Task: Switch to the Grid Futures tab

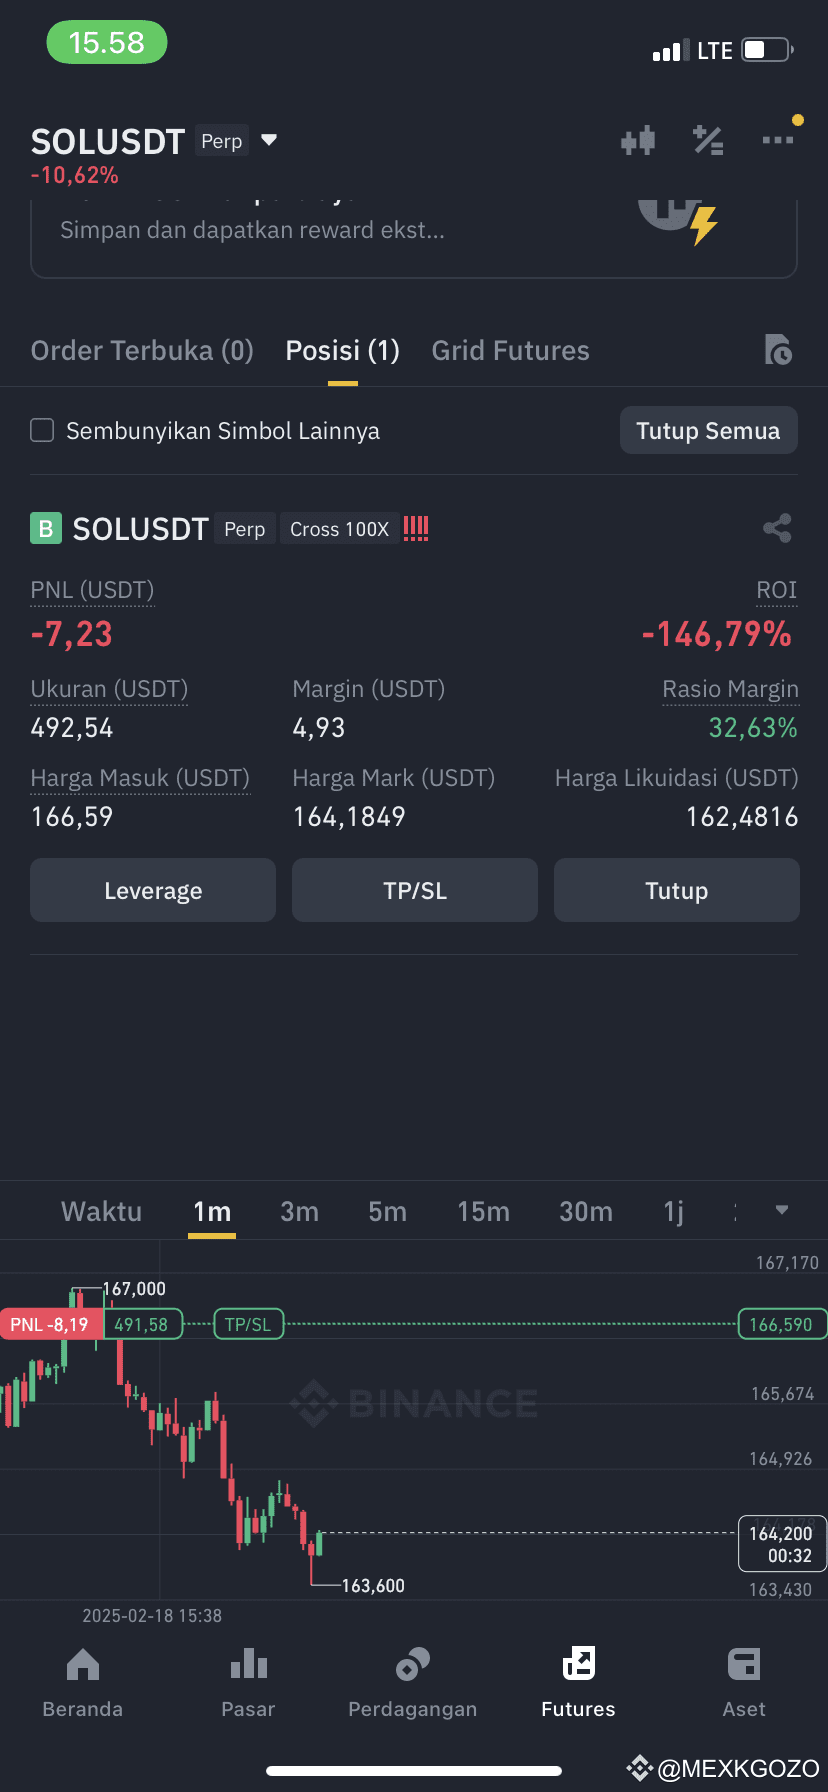Action: pyautogui.click(x=511, y=350)
